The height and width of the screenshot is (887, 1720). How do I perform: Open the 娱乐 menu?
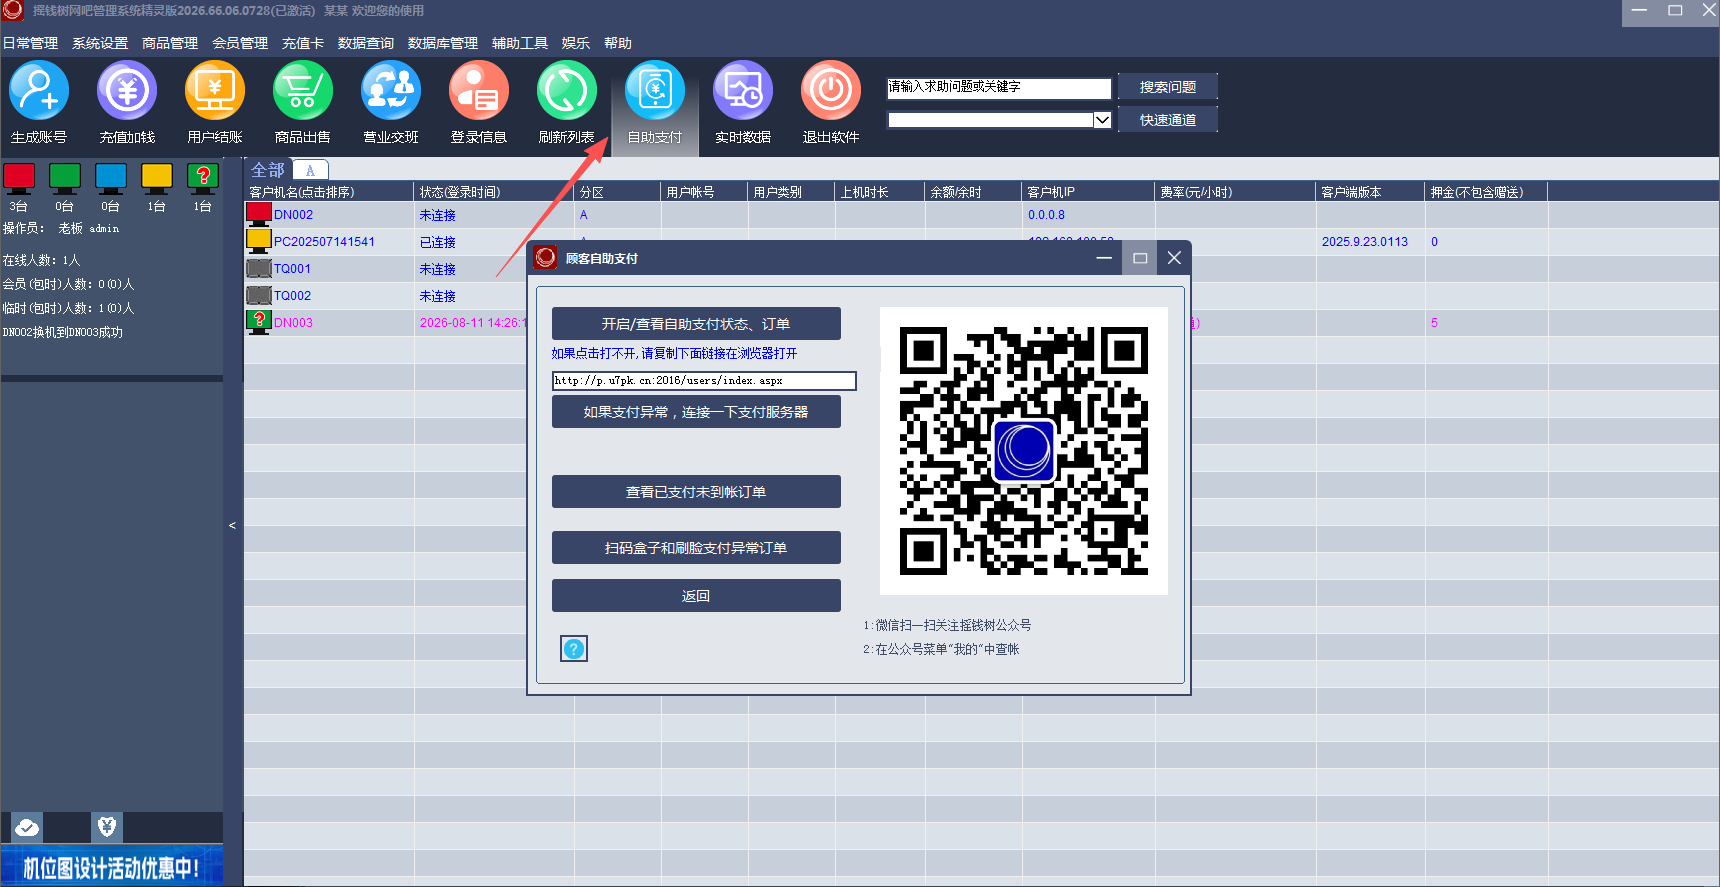point(576,43)
